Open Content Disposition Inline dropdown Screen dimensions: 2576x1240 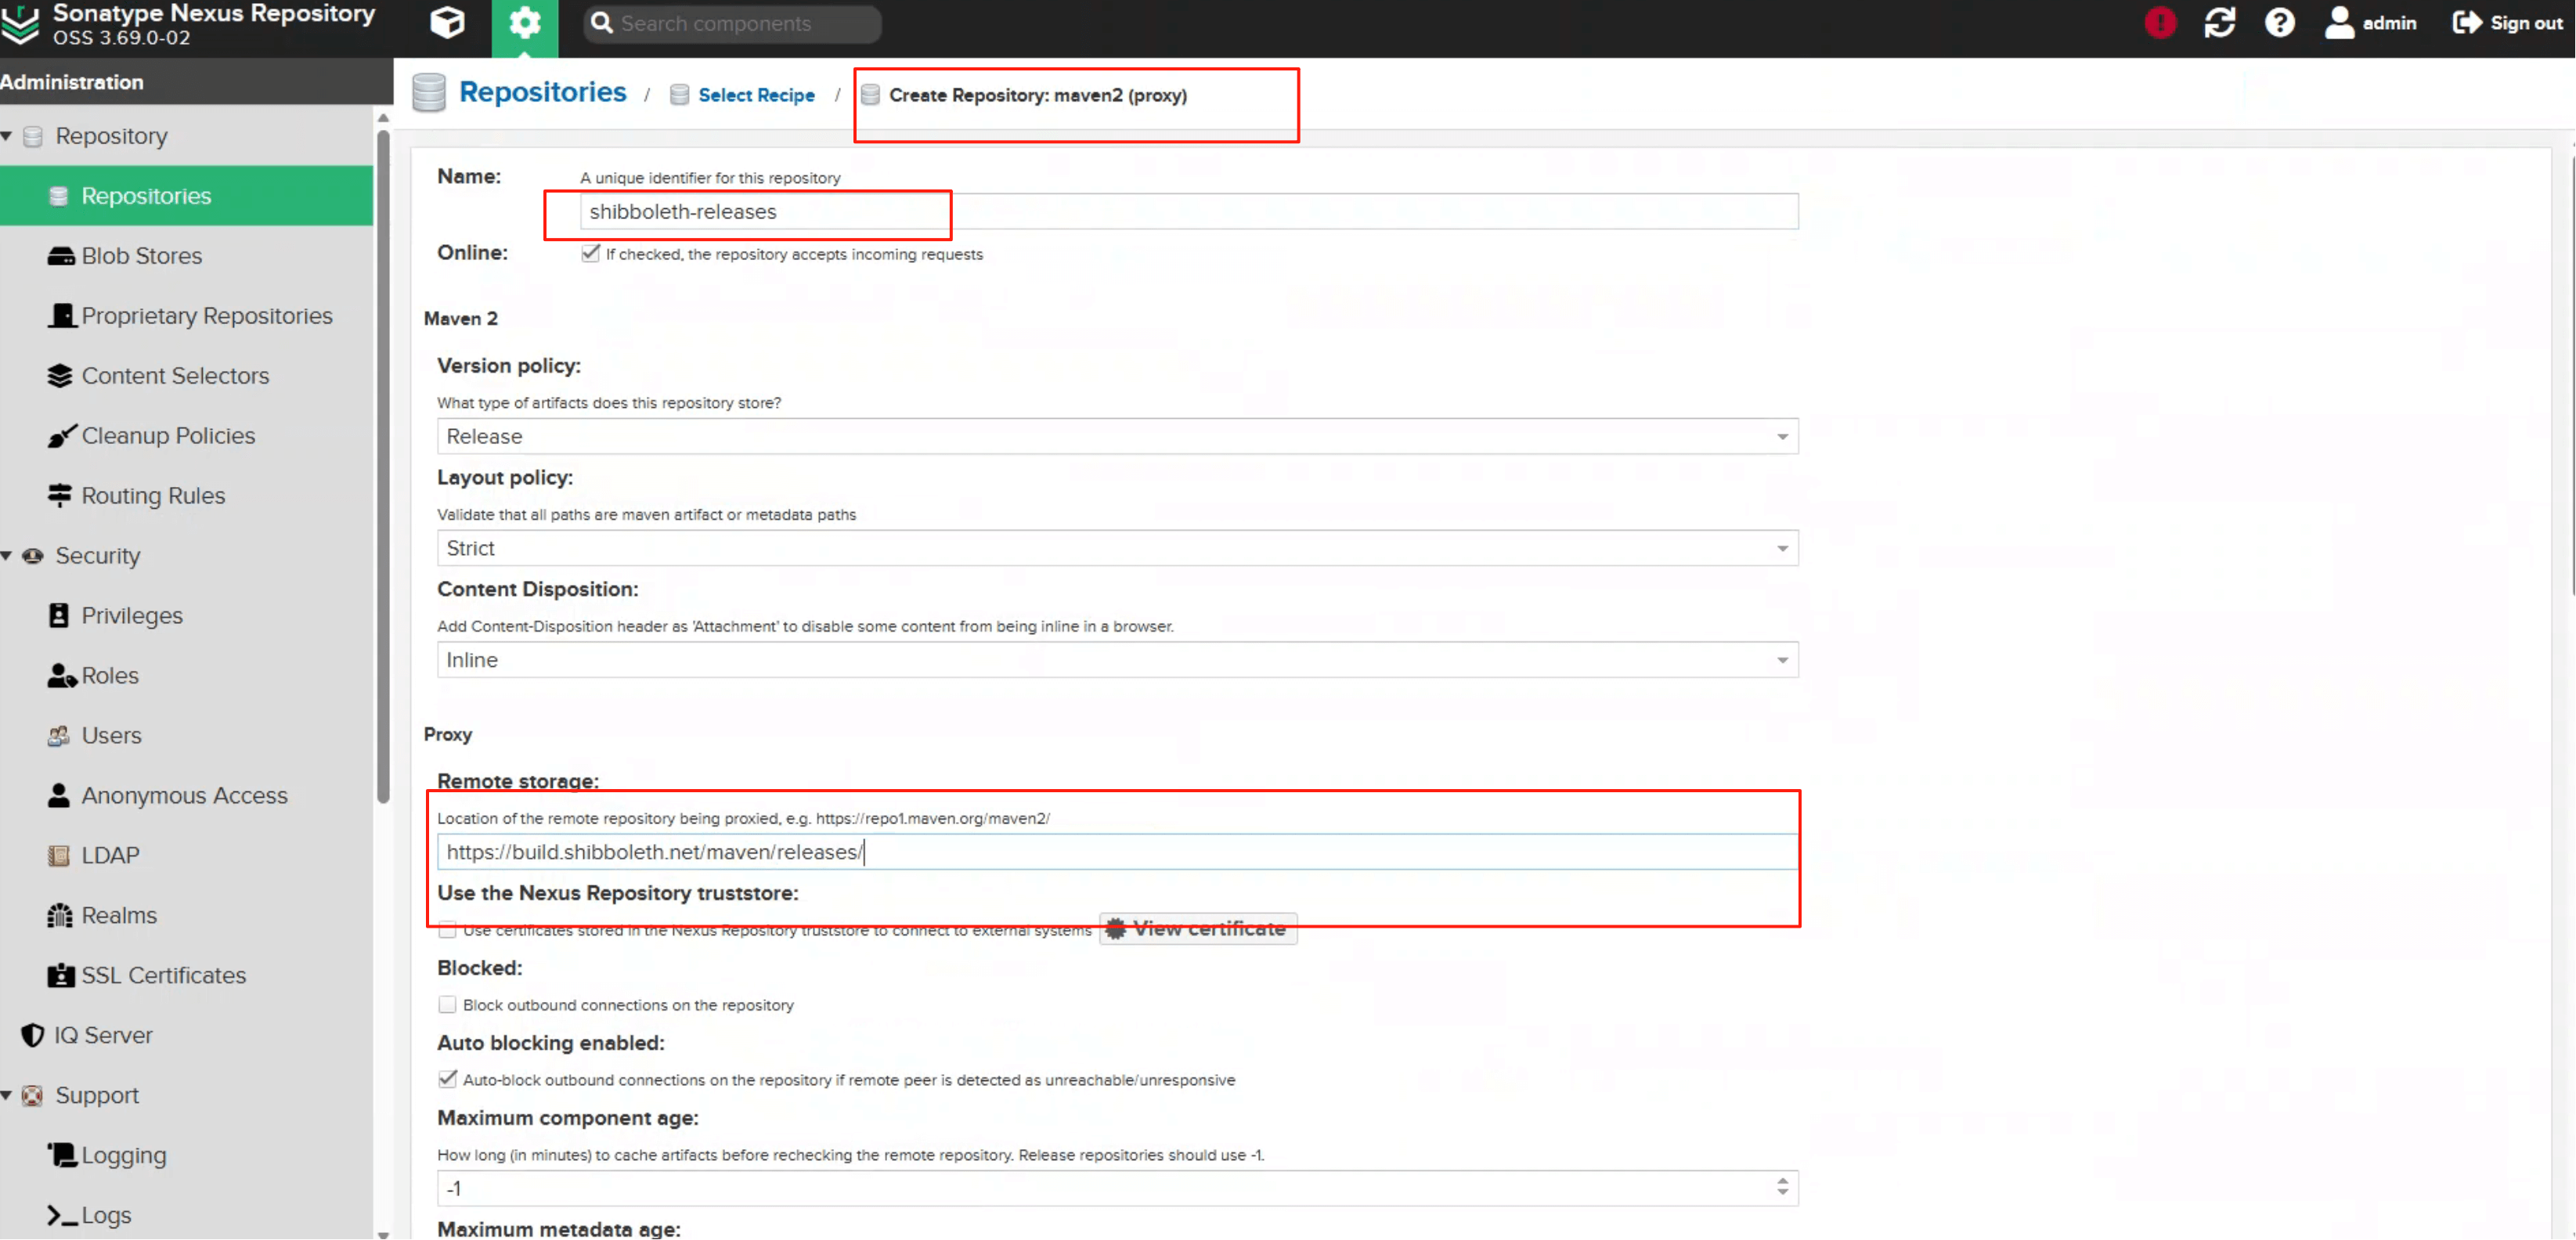click(1116, 660)
